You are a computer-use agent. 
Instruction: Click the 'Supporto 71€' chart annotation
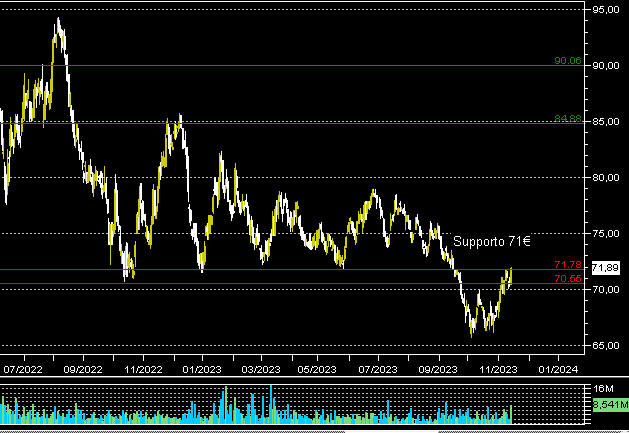492,241
